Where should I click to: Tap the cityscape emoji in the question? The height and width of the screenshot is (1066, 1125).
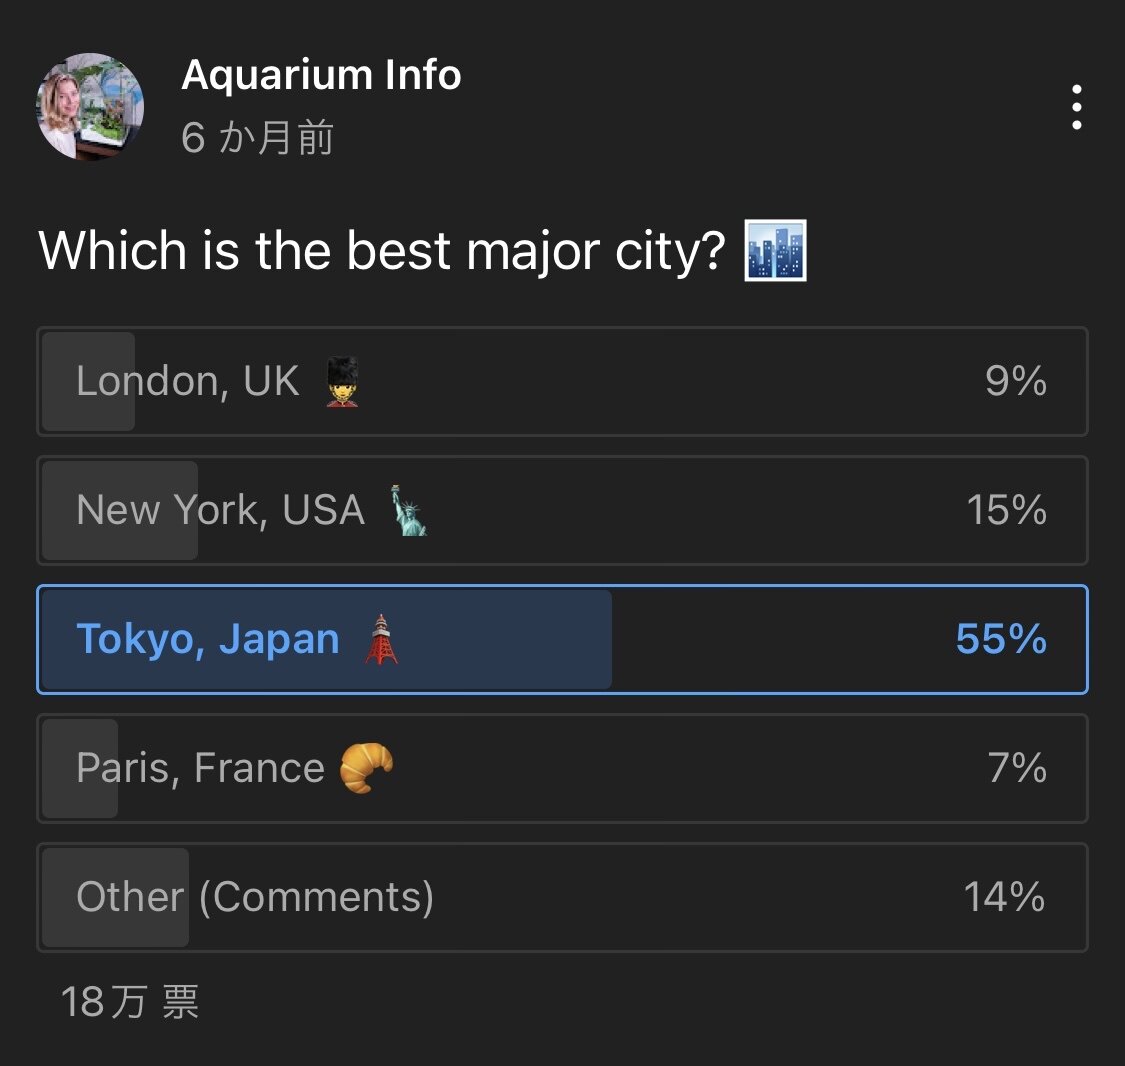(x=776, y=250)
